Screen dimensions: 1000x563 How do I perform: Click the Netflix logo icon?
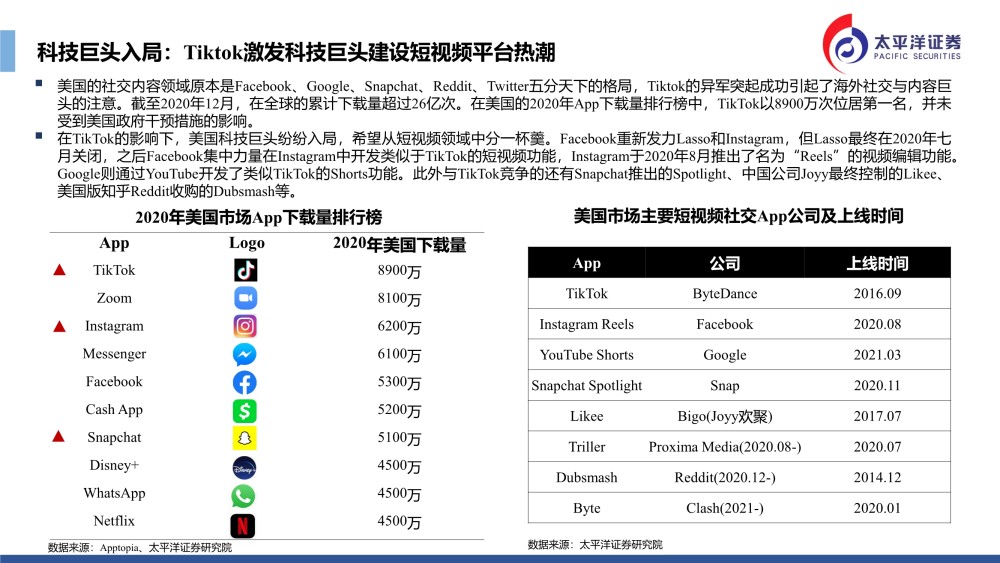coord(242,525)
